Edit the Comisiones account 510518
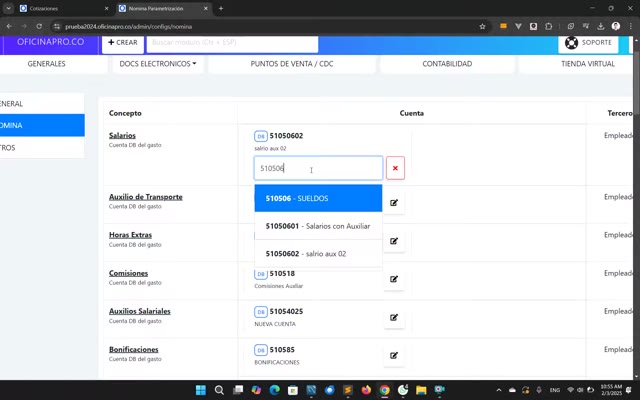This screenshot has height=400, width=640. [394, 279]
